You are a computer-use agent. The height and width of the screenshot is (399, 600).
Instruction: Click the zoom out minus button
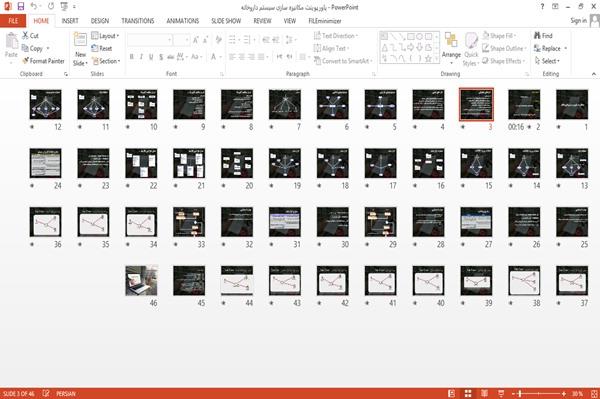tap(514, 393)
